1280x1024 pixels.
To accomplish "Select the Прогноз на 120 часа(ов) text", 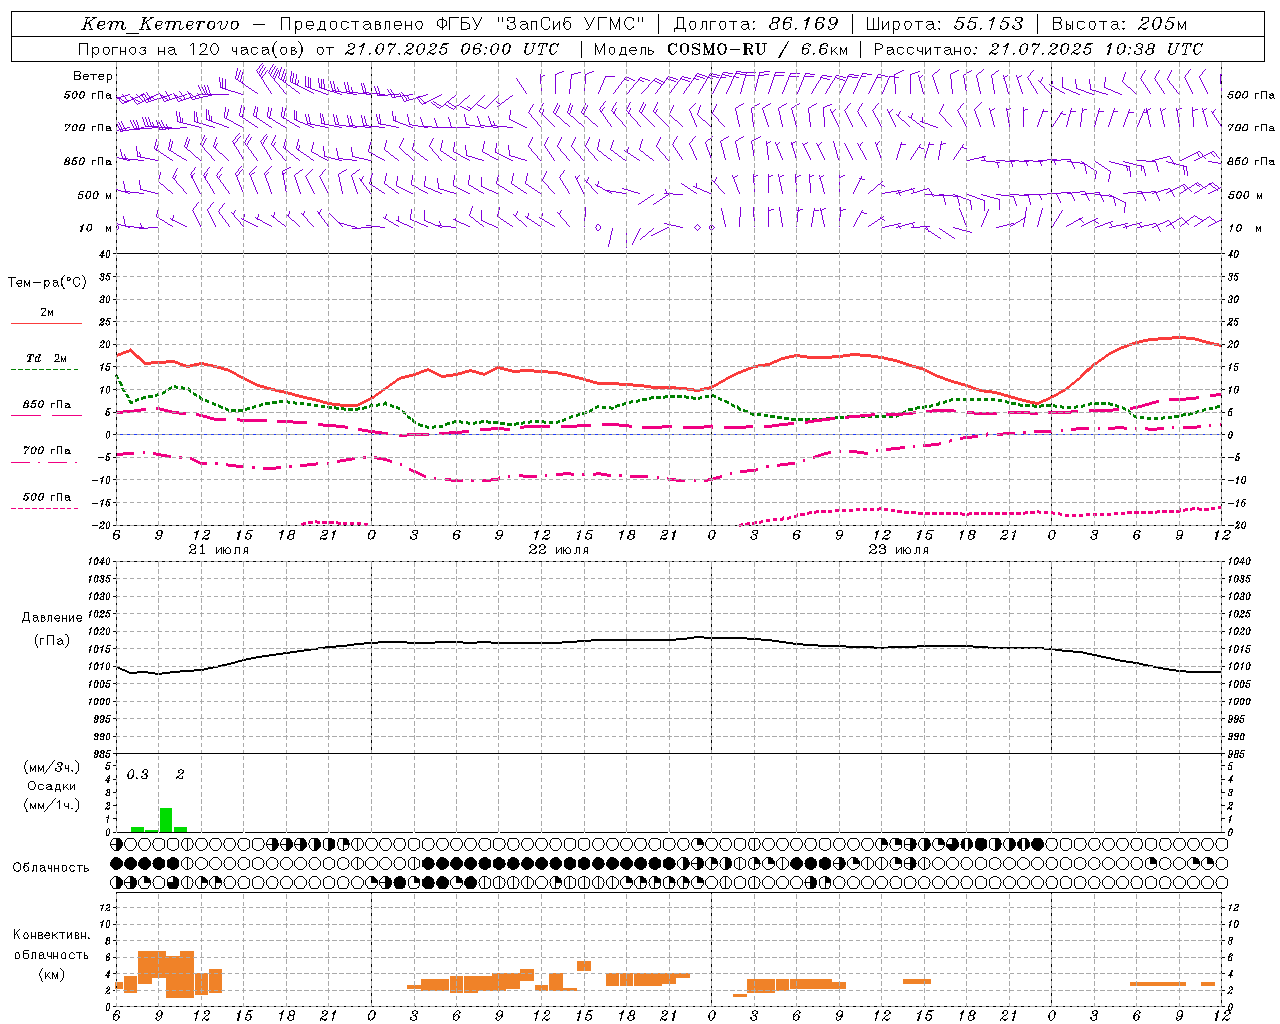I will point(192,49).
